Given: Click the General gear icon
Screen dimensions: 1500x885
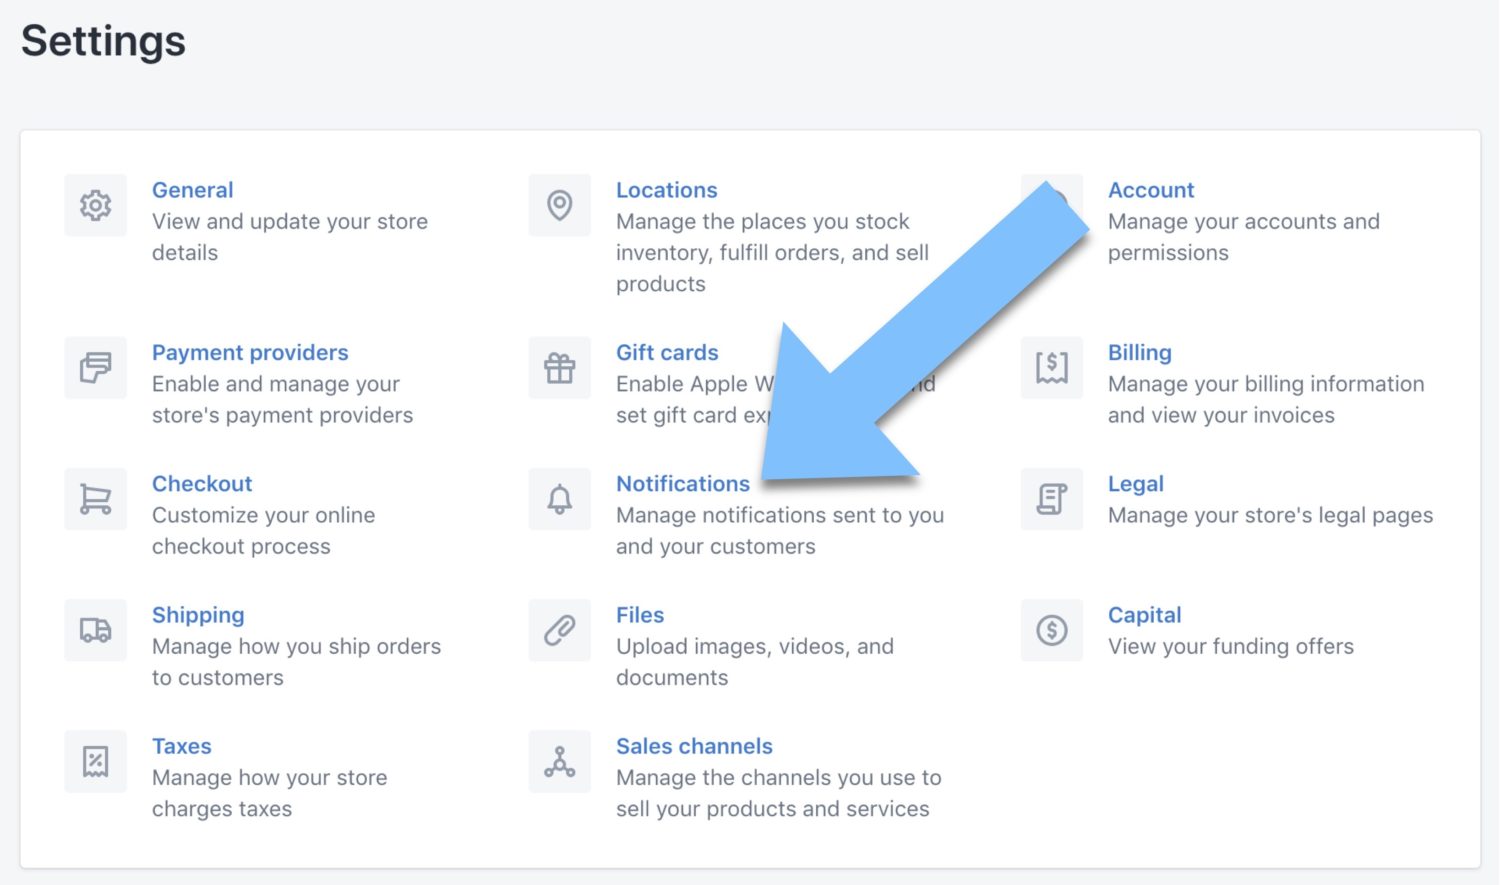Looking at the screenshot, I should pos(95,205).
